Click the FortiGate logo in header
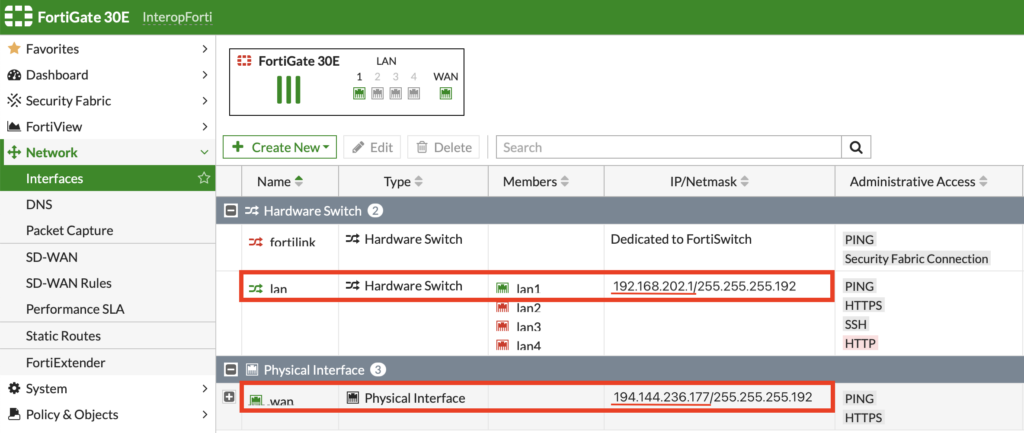Viewport: 1024px width, 433px height. point(17,16)
